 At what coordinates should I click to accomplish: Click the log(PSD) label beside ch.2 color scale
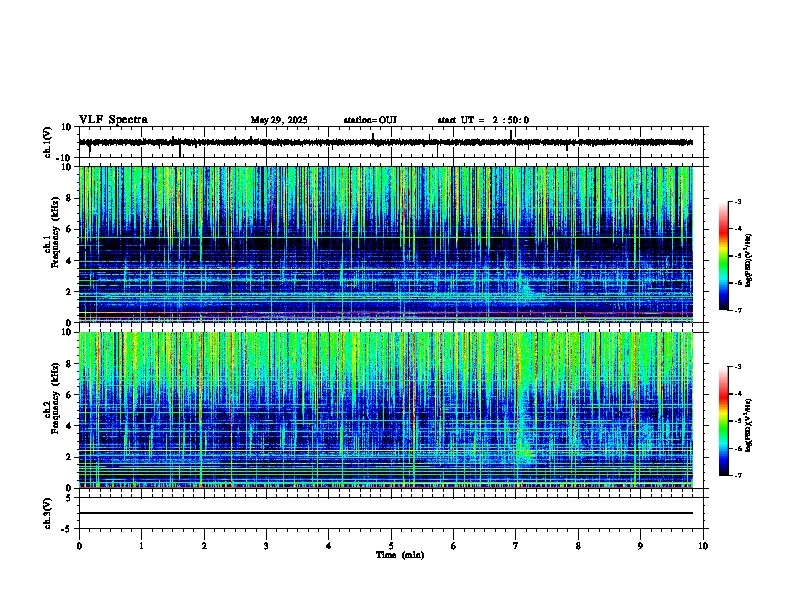[749, 425]
